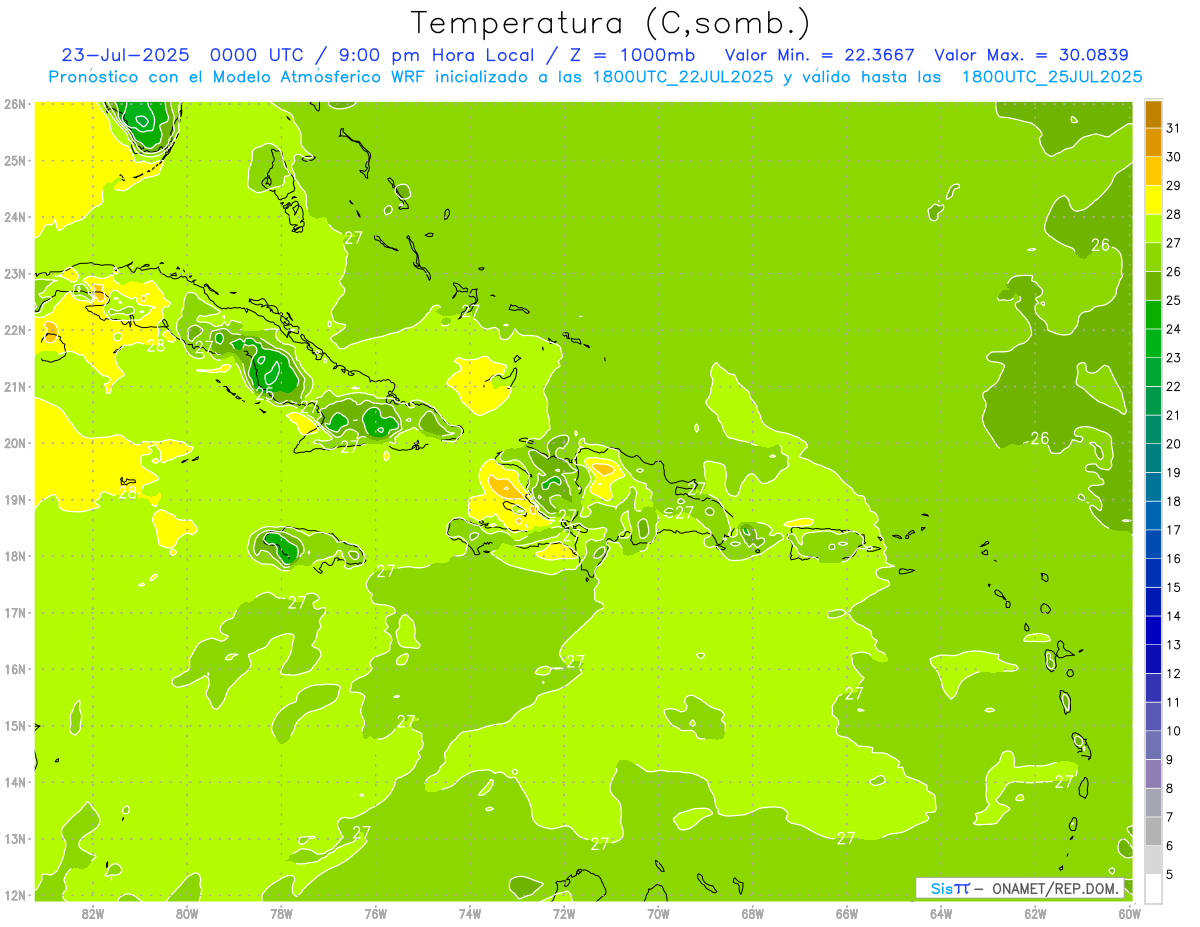Click the "18N" latitude axis label
The width and height of the screenshot is (1200, 927).
coord(15,556)
